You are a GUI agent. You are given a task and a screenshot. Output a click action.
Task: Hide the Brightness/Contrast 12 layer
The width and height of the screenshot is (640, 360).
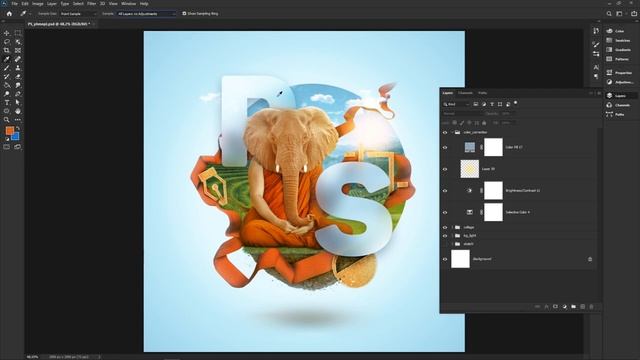(x=445, y=191)
